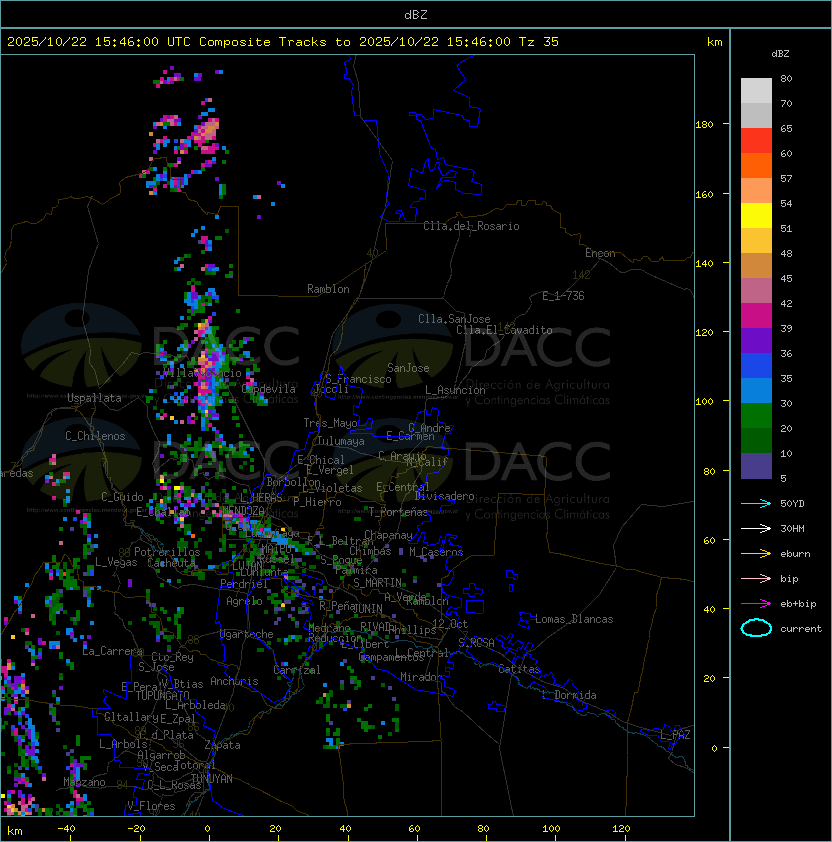Pick the purple 39-36 dBZ legend swatch
The image size is (832, 842).
(756, 340)
